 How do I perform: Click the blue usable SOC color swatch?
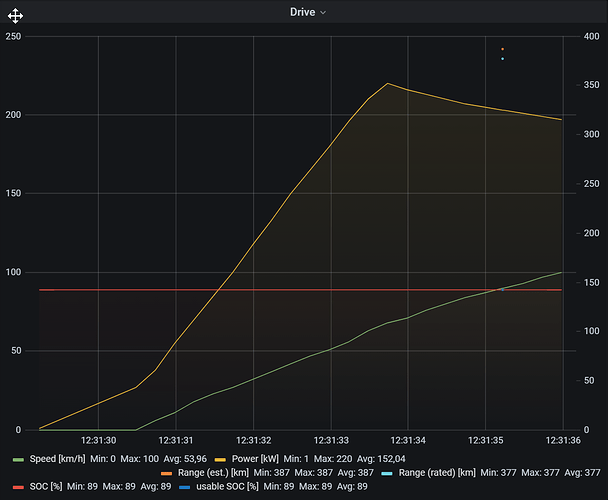click(x=185, y=487)
